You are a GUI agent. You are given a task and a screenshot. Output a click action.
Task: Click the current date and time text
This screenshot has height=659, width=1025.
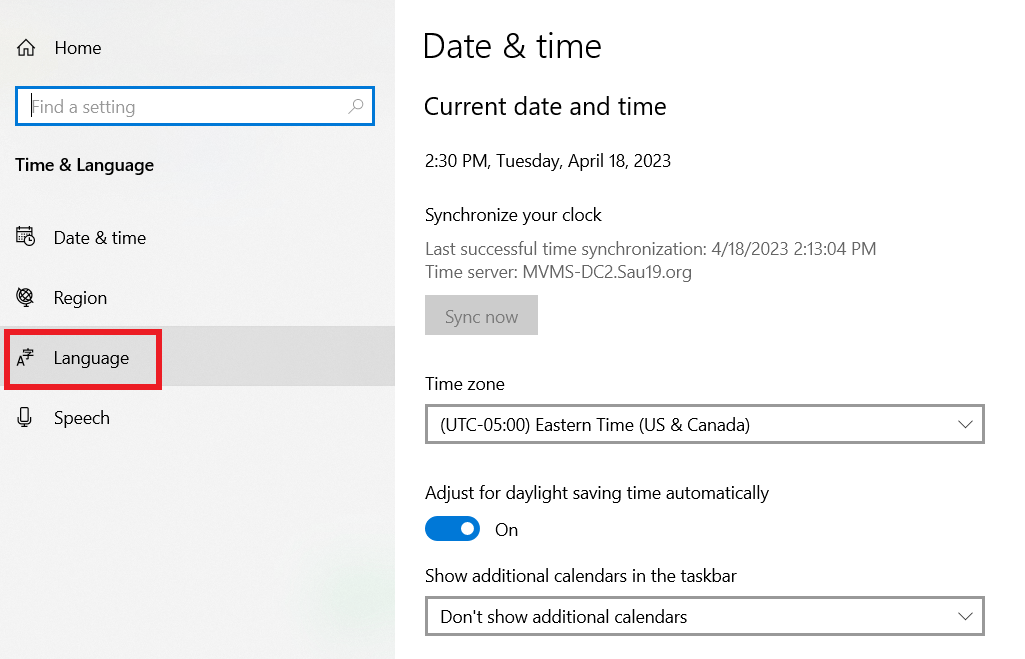coord(548,160)
